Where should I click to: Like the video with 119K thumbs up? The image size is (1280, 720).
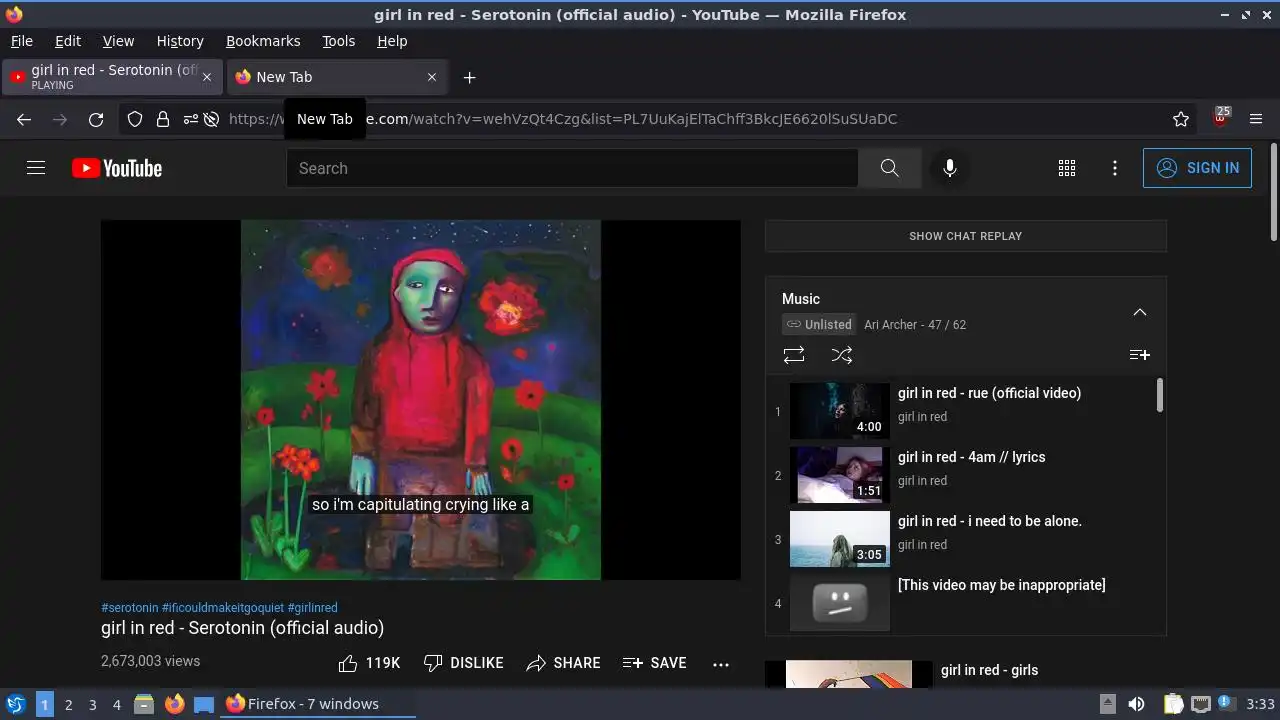click(369, 663)
